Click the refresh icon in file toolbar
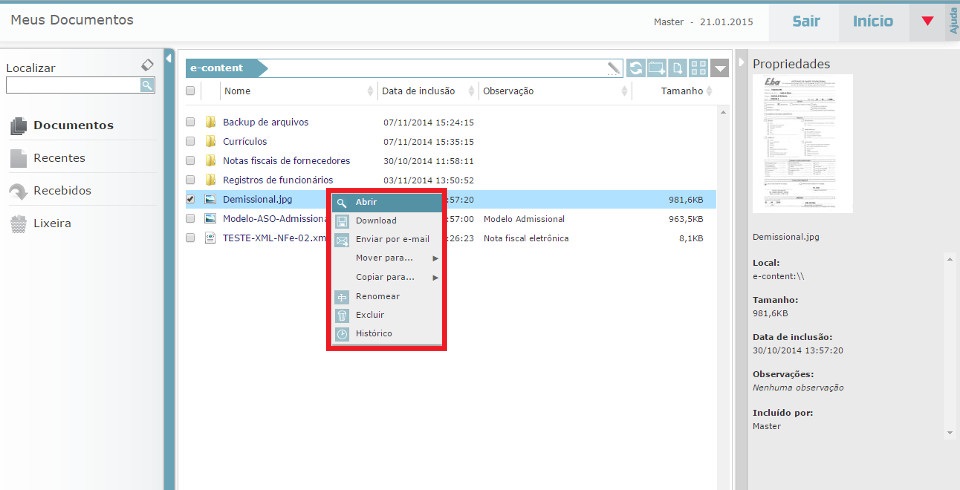This screenshot has height=490, width=960. pyautogui.click(x=635, y=68)
